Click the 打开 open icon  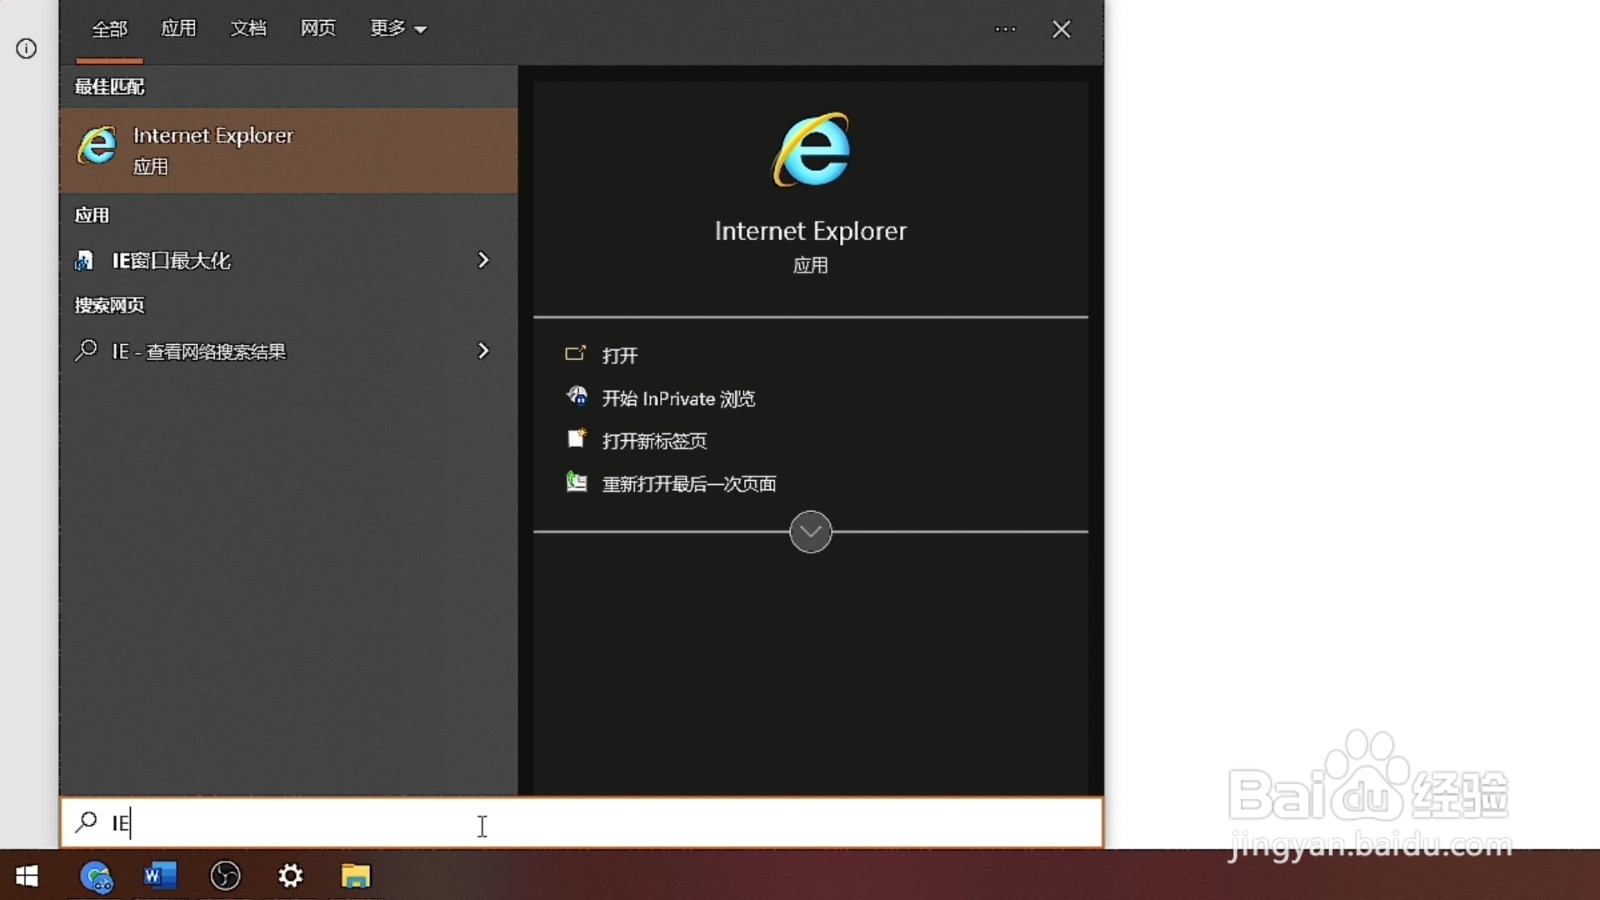point(575,354)
